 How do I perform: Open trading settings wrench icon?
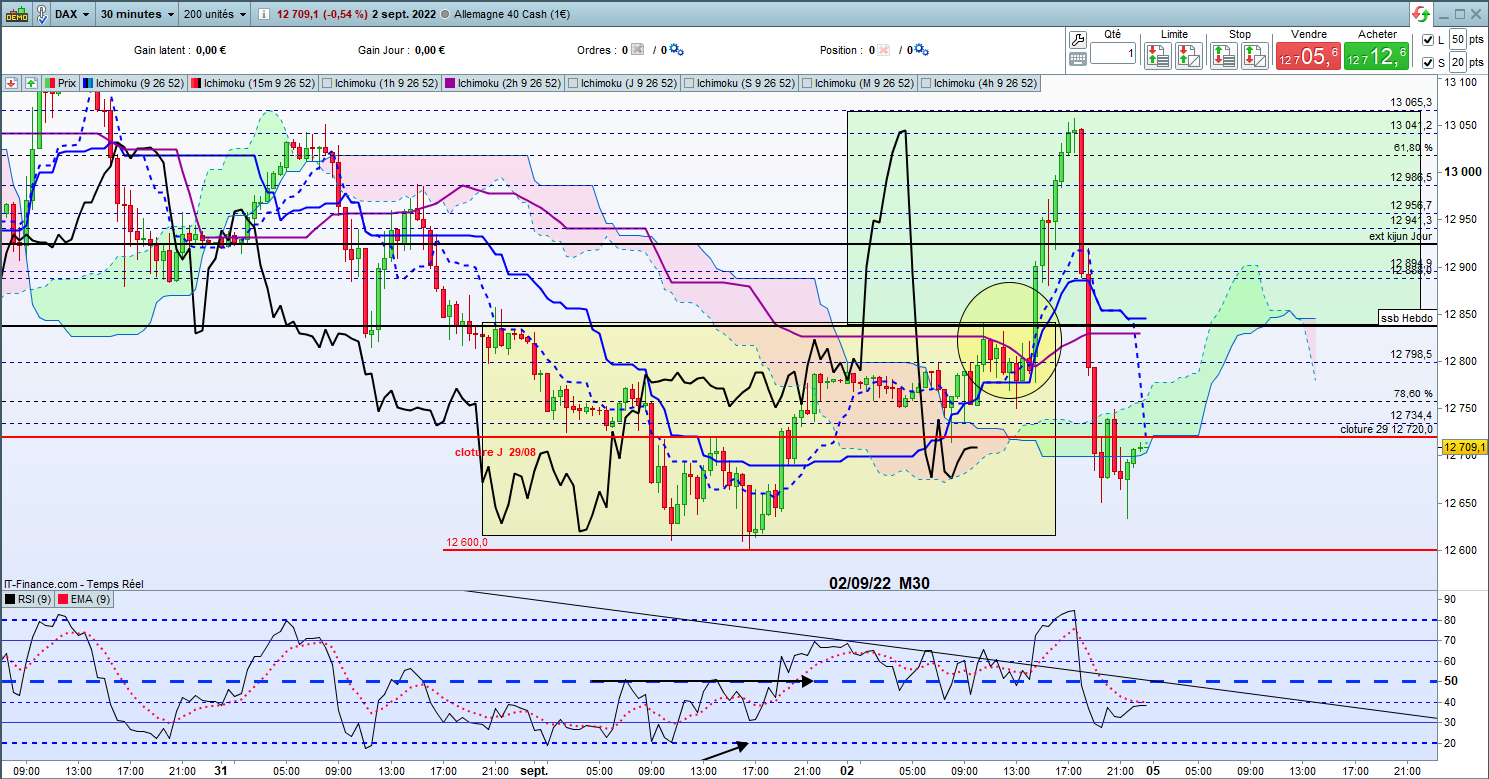point(1078,39)
